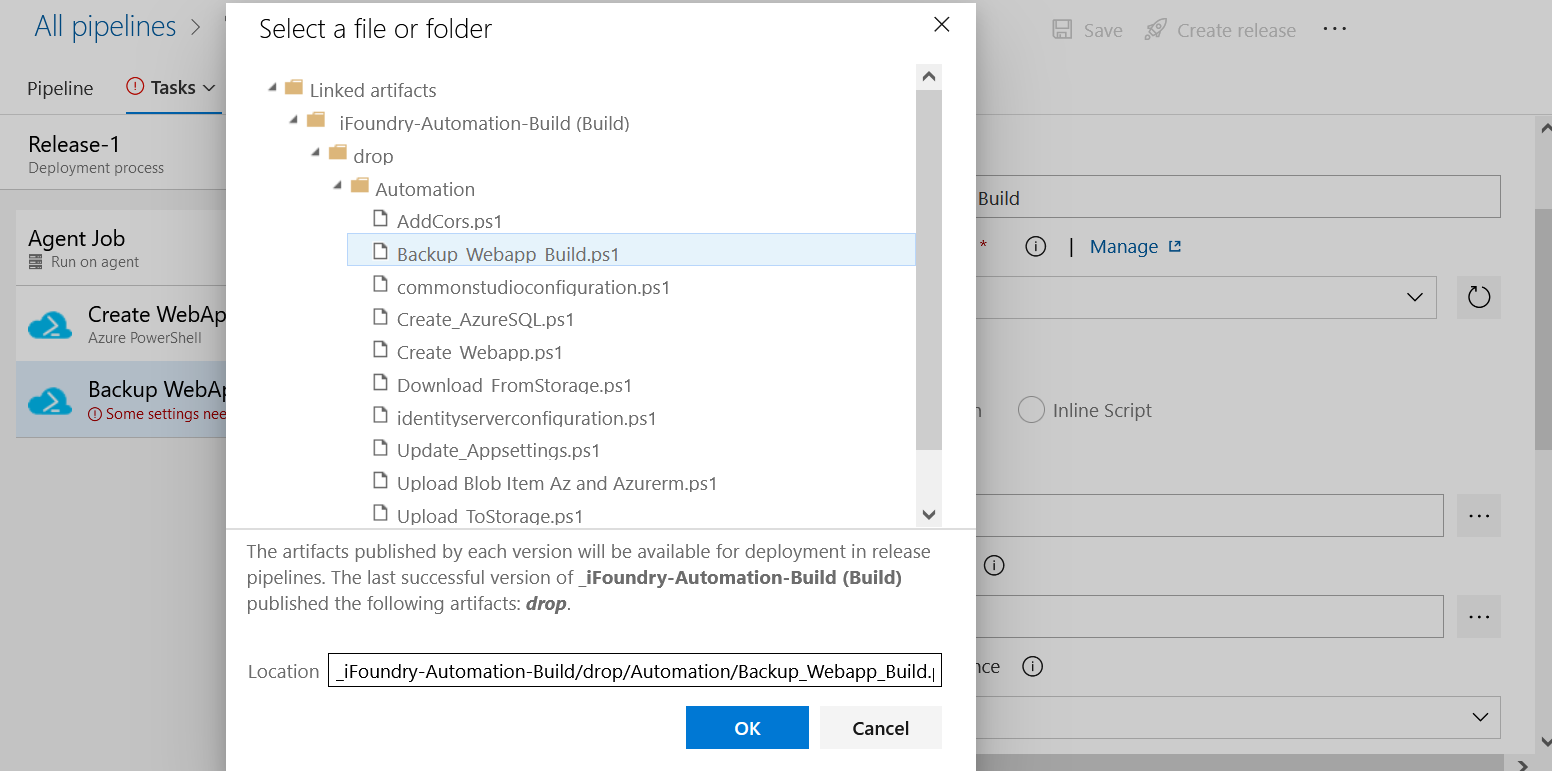Open the Manage link

(1135, 246)
